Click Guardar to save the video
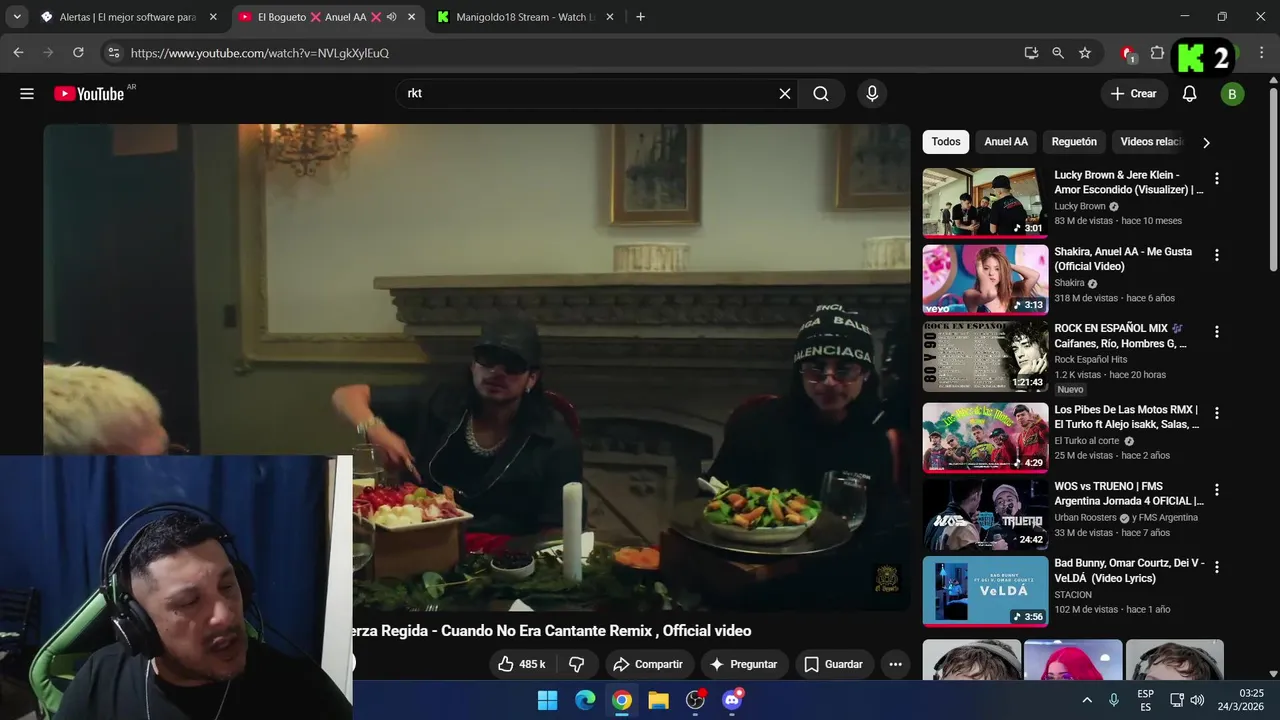The image size is (1280, 720). click(x=833, y=664)
